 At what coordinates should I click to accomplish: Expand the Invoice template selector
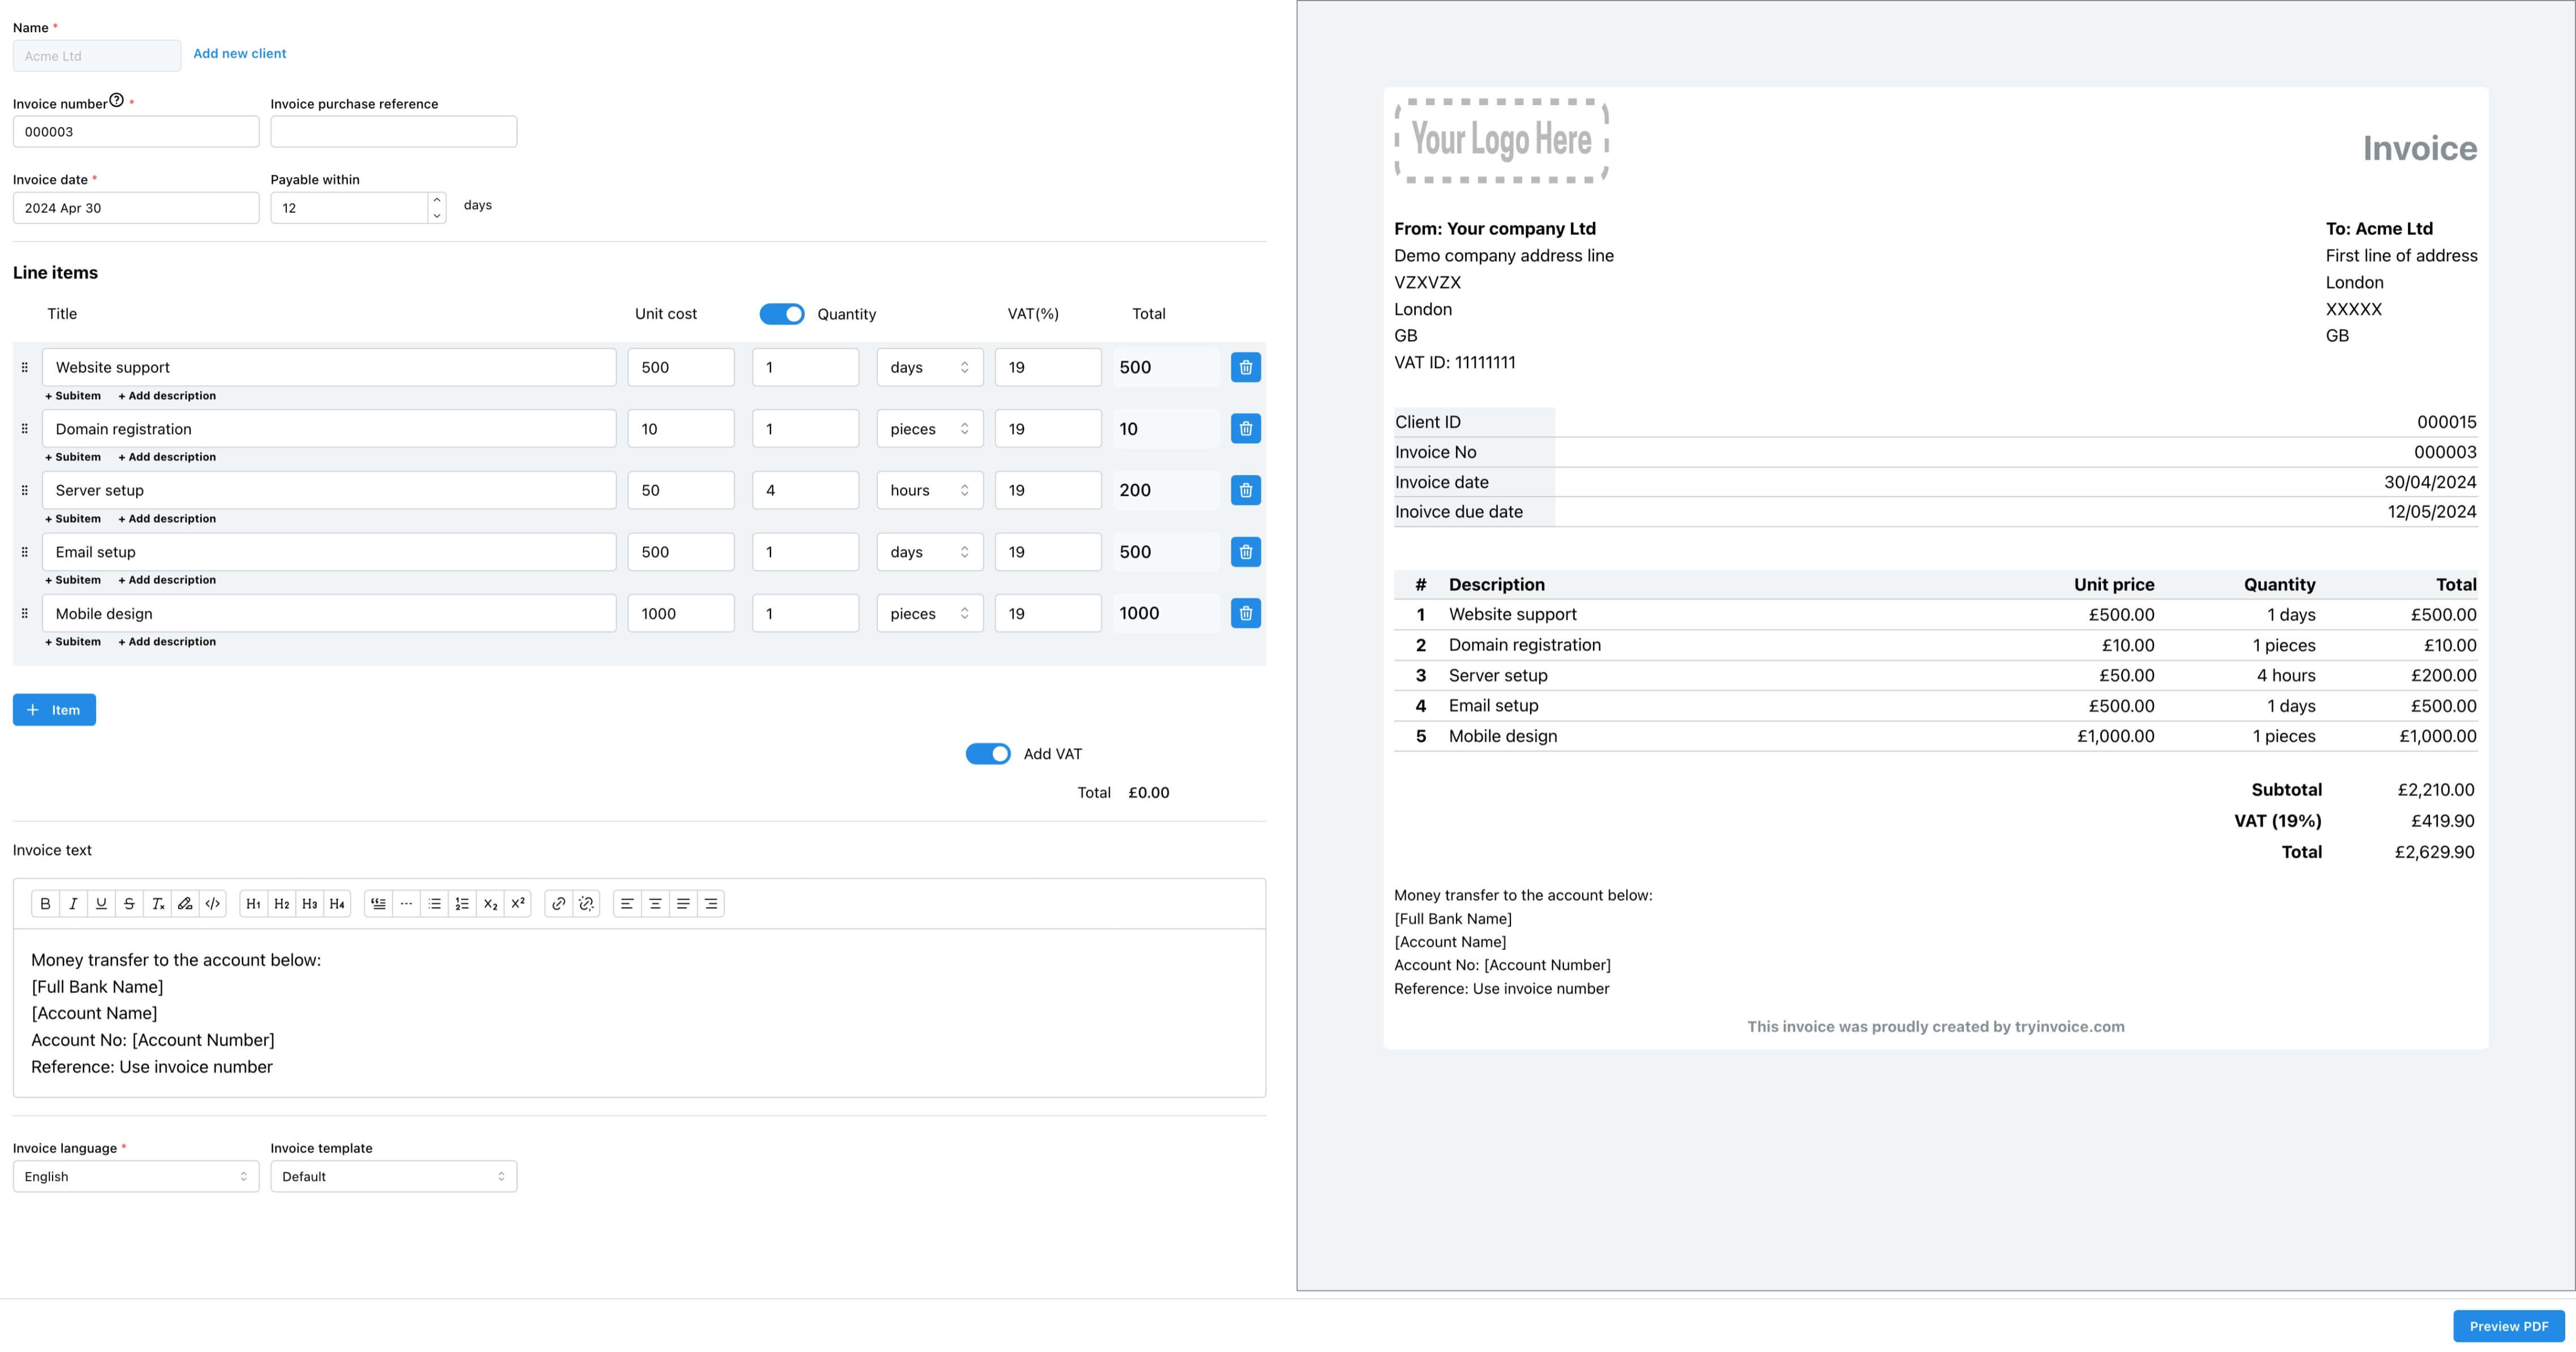coord(393,1177)
